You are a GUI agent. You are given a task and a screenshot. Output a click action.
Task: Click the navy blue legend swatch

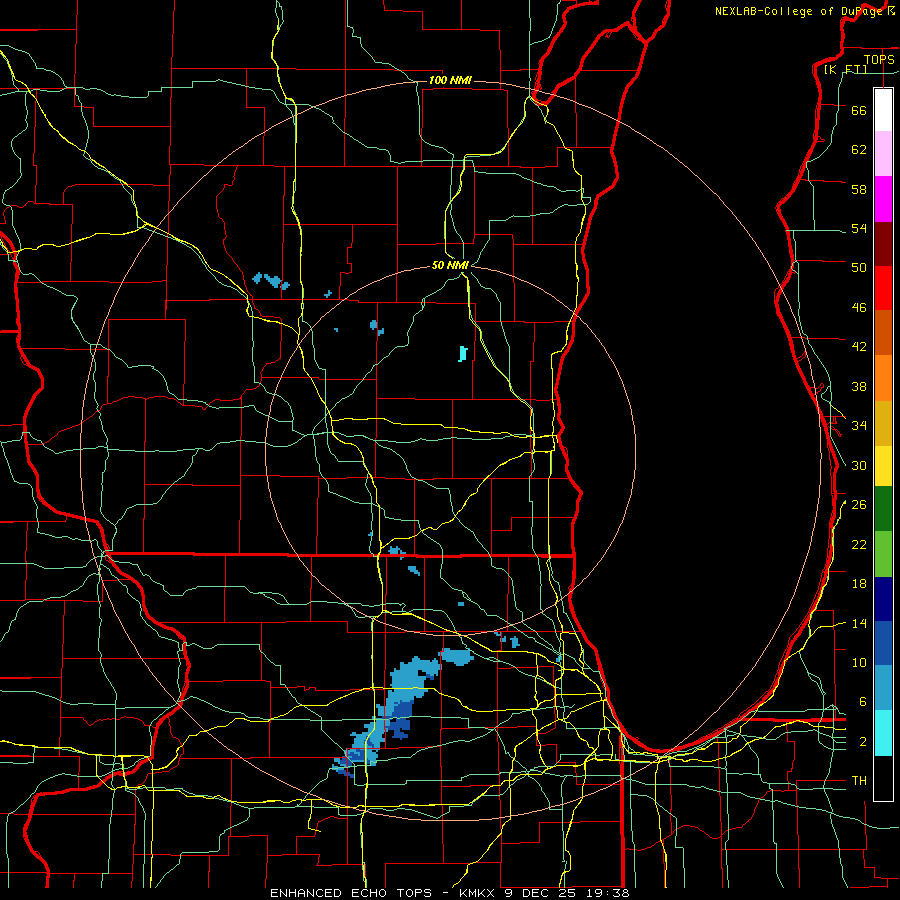[883, 599]
